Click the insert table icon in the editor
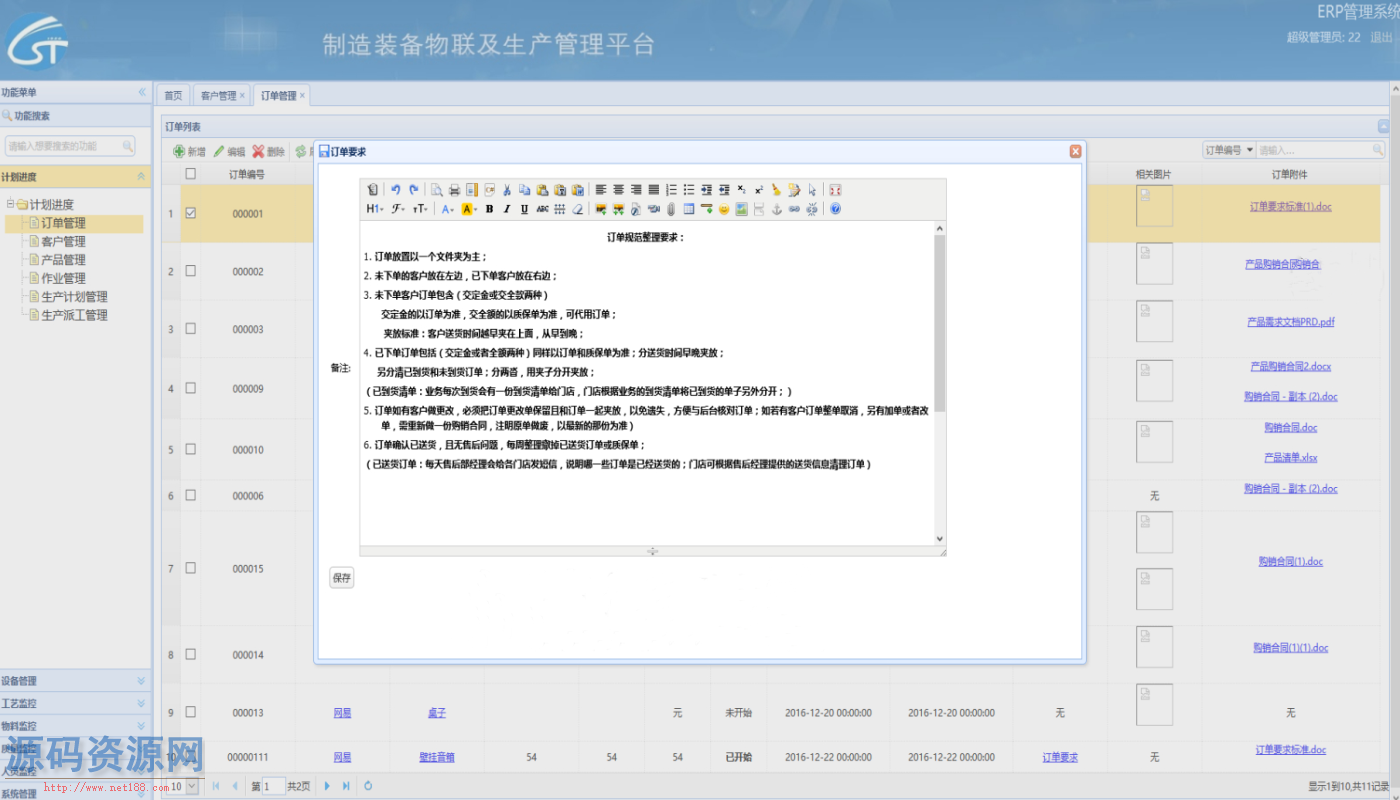Image resolution: width=1400 pixels, height=800 pixels. click(689, 209)
